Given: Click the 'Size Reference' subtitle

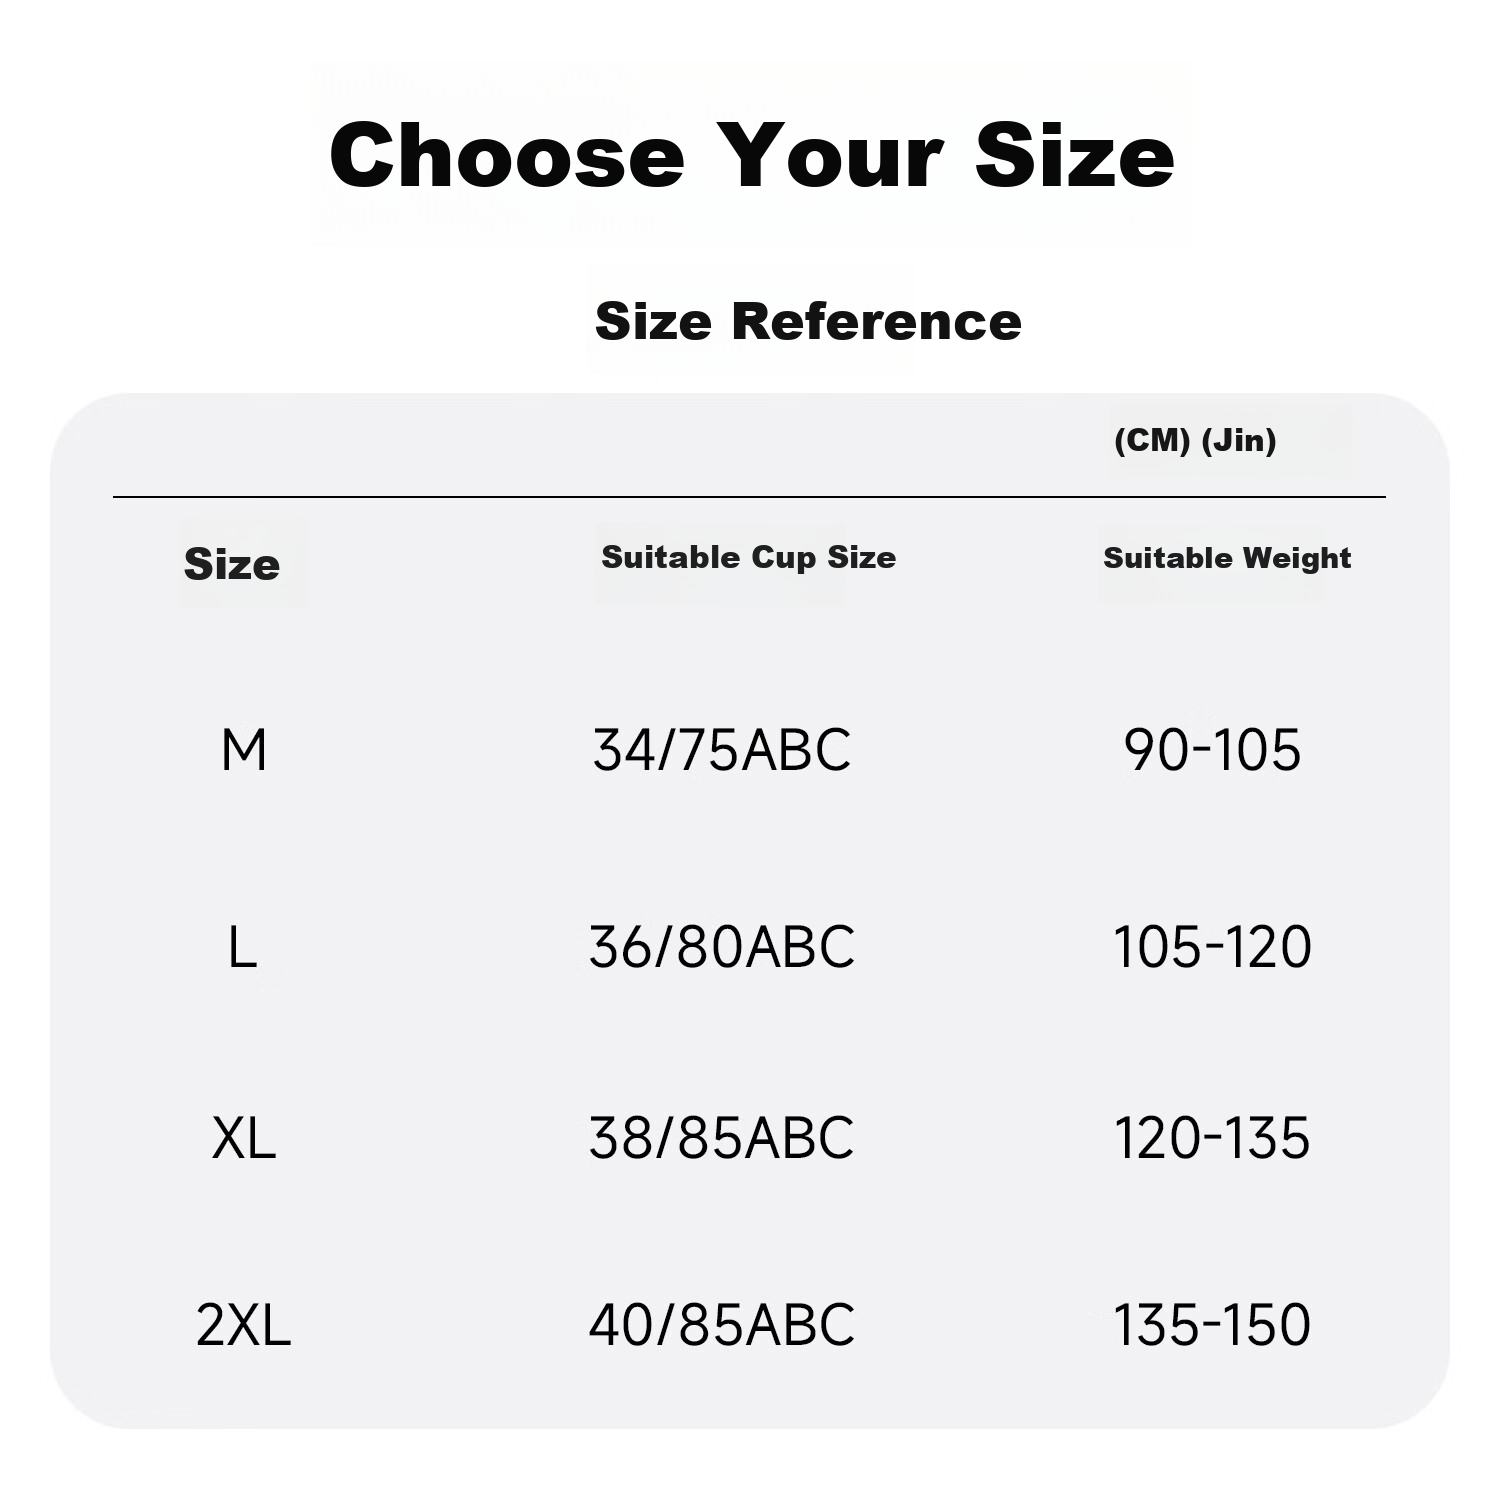Looking at the screenshot, I should pyautogui.click(x=808, y=321).
